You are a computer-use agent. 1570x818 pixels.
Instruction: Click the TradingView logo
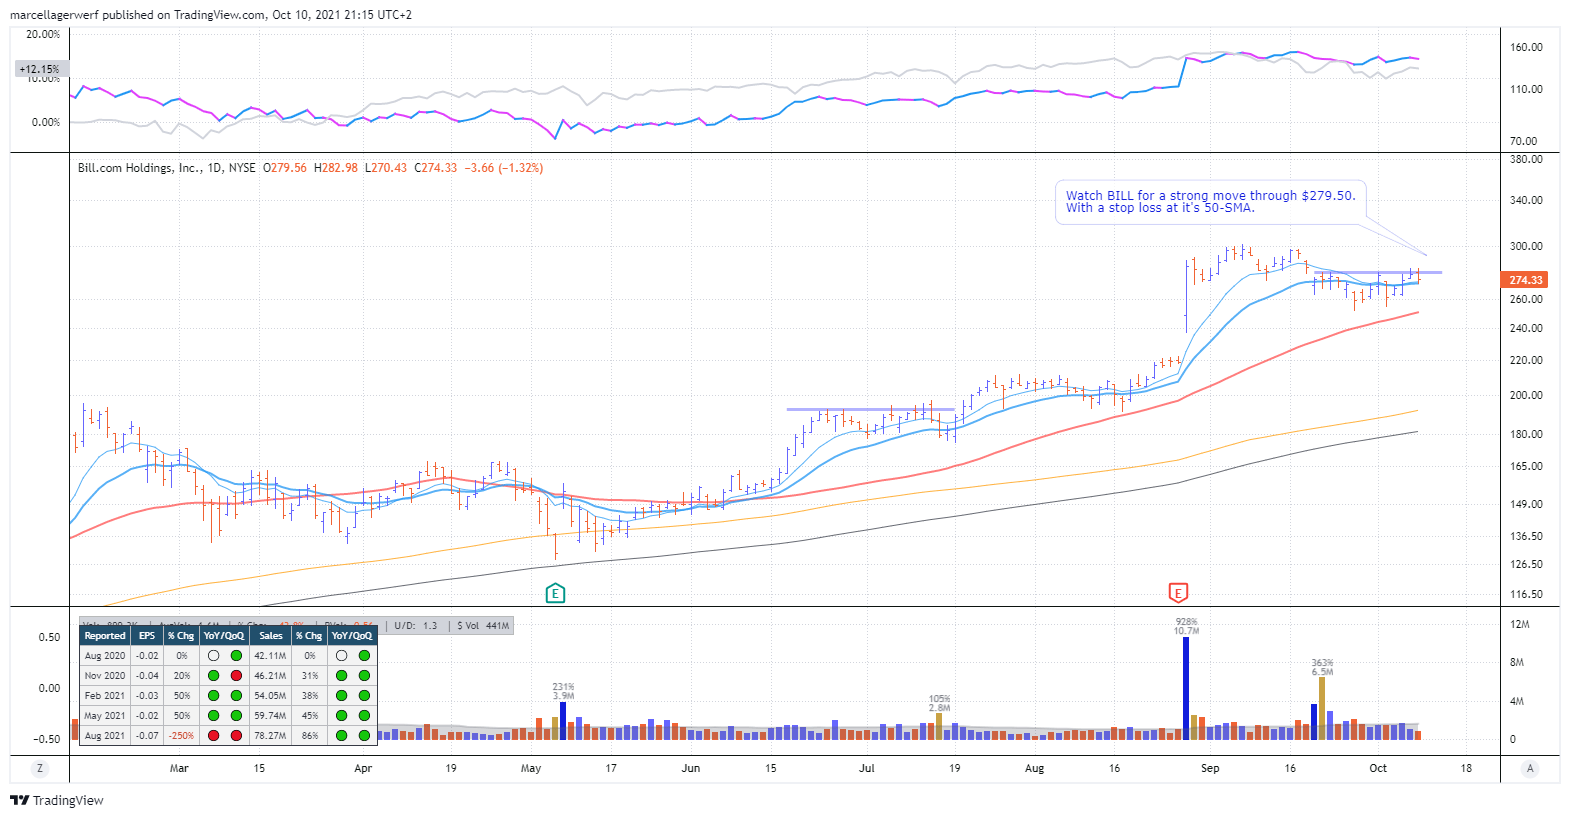(x=56, y=800)
